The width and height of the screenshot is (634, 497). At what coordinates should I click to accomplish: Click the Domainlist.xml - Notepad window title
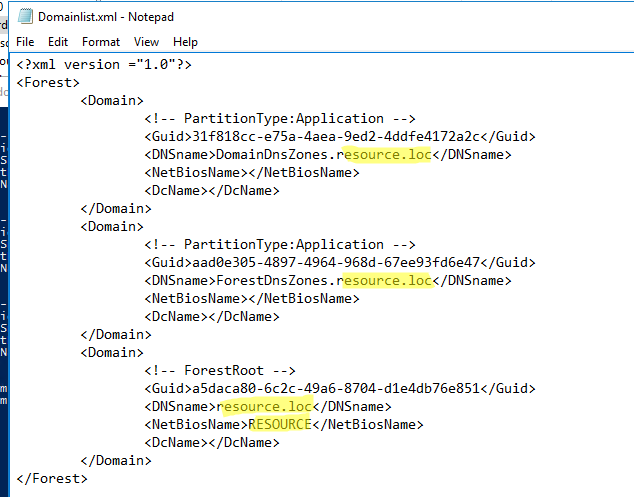106,17
